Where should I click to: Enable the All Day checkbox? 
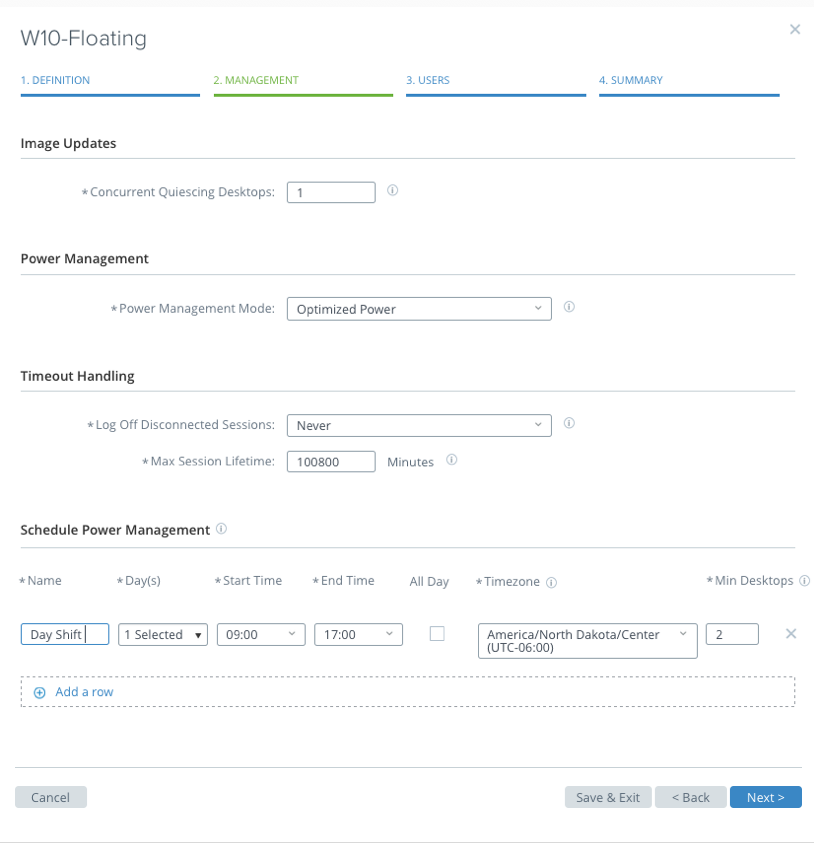point(437,633)
